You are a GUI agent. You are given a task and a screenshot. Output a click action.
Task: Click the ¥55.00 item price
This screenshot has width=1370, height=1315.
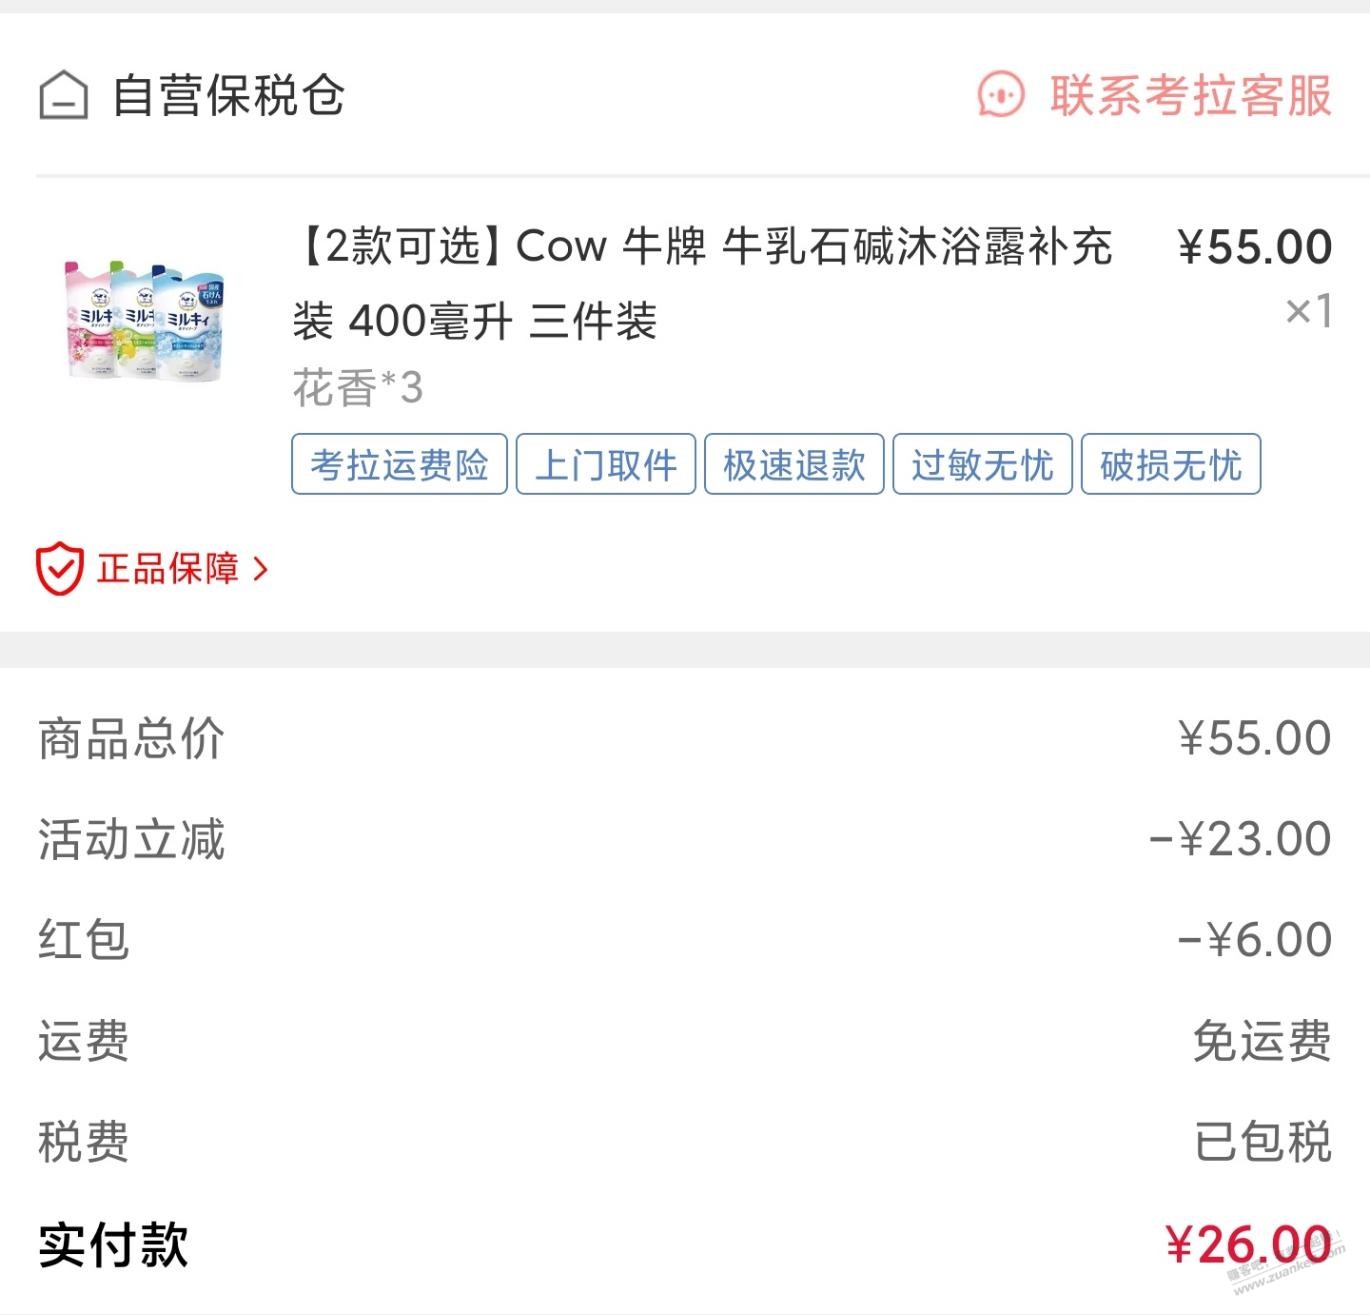pyautogui.click(x=1254, y=247)
